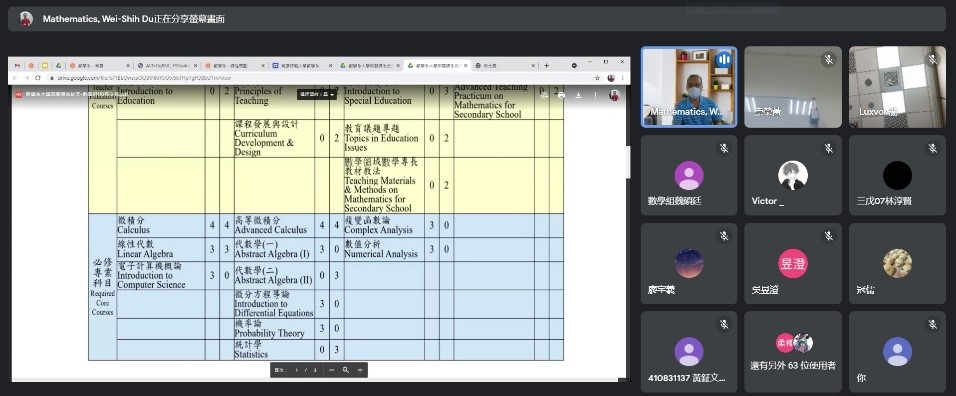This screenshot has height=396, width=956.
Task: Click muted mic icon on 410831137 tile
Action: coord(724,324)
